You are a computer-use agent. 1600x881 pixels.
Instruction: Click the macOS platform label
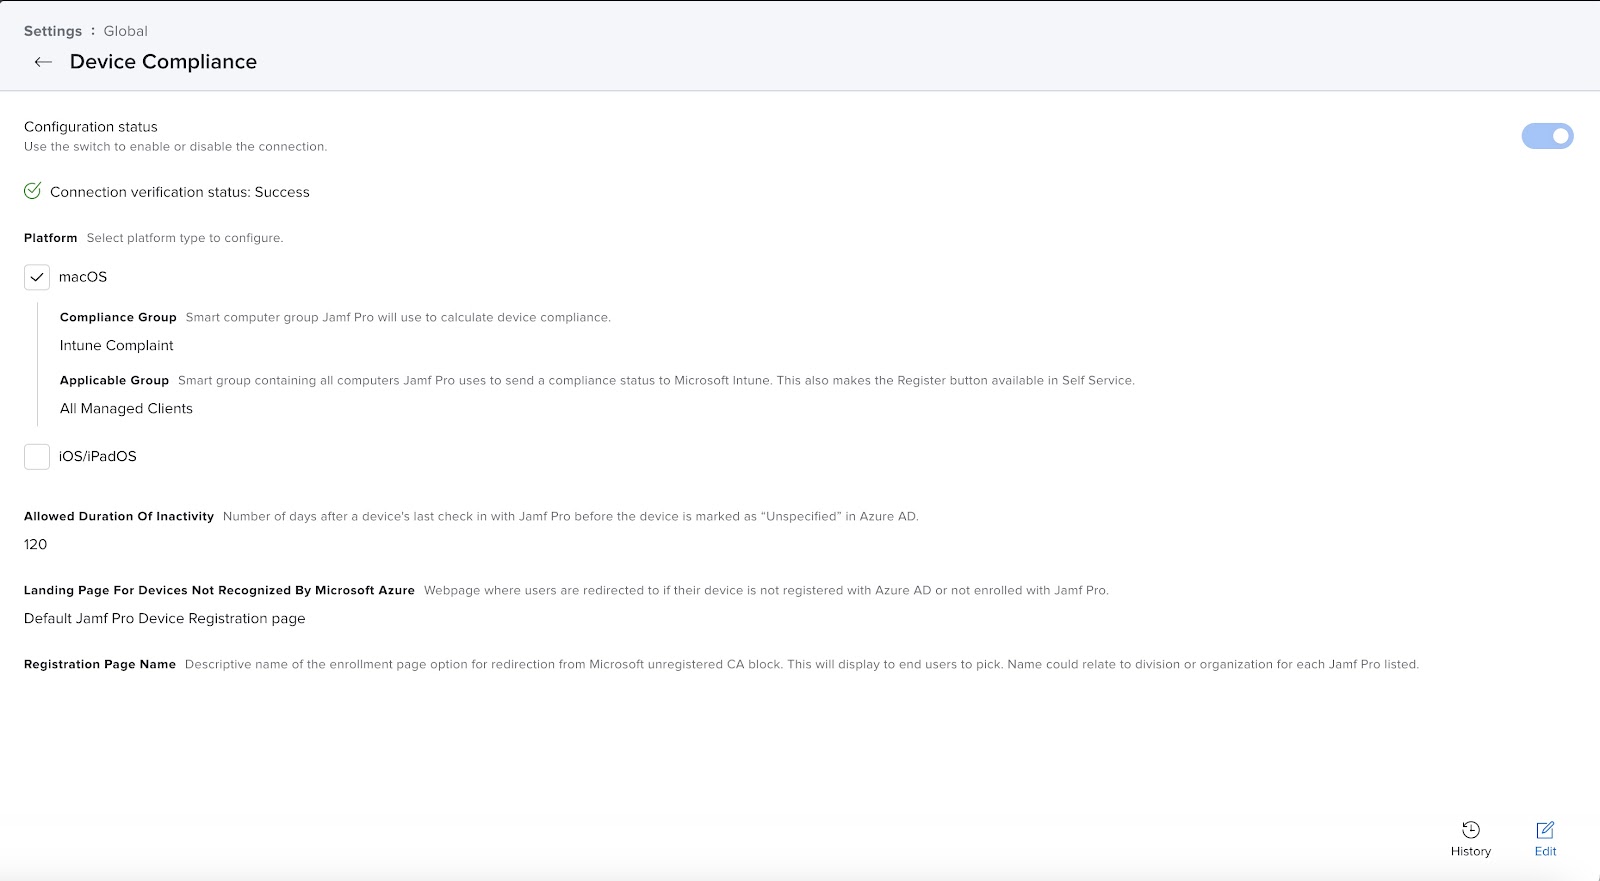[x=83, y=277]
